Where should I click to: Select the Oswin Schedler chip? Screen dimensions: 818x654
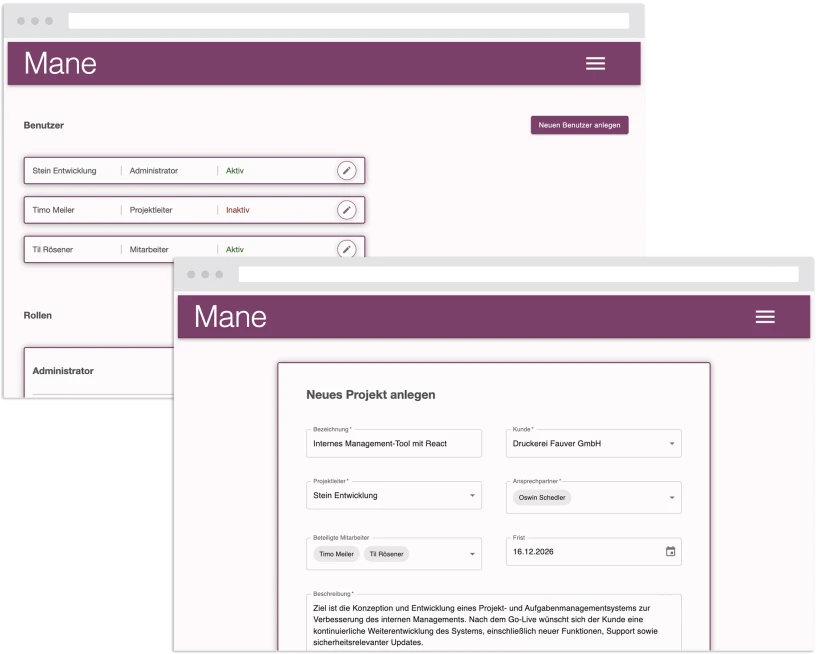click(x=542, y=498)
